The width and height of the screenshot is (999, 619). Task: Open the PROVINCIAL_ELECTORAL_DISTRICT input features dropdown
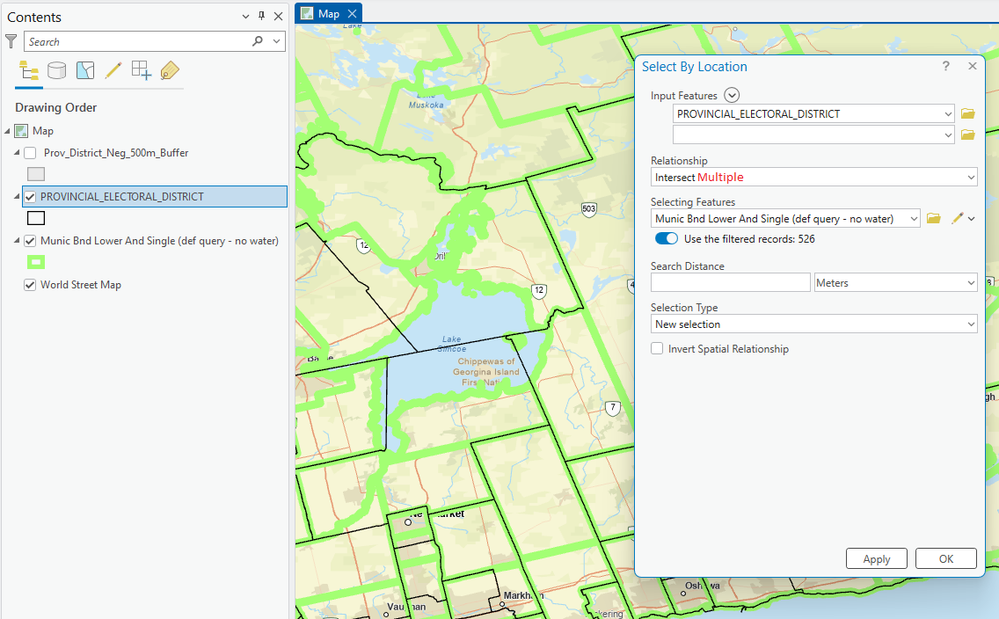(x=948, y=114)
